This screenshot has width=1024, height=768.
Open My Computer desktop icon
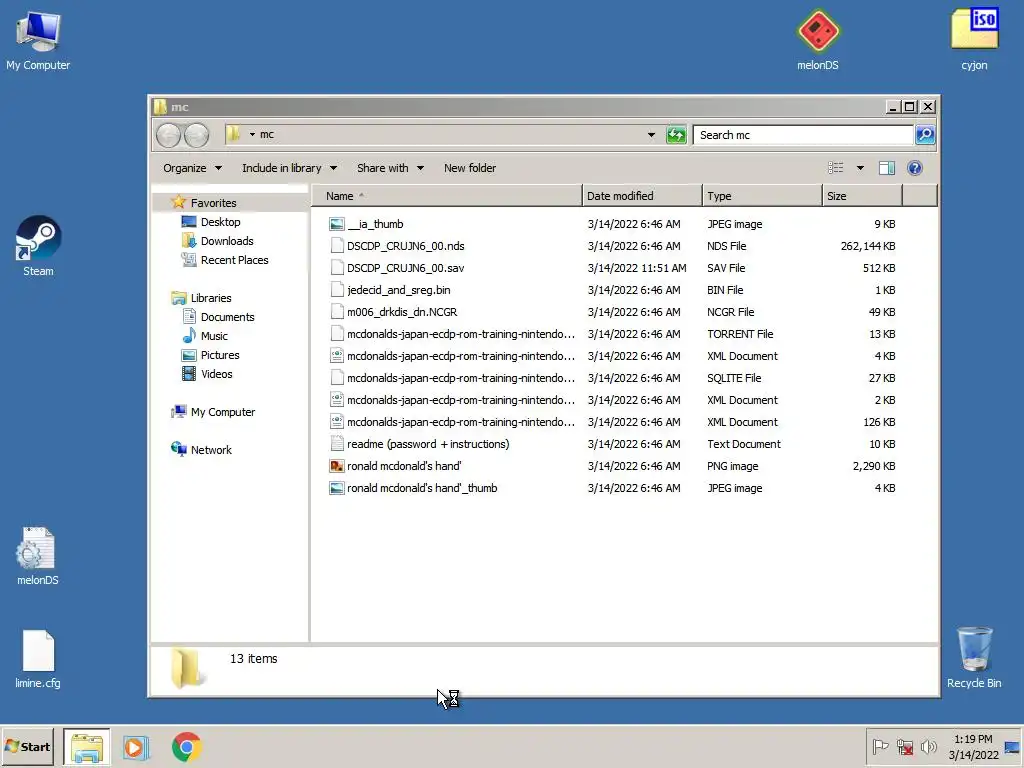coord(38,40)
